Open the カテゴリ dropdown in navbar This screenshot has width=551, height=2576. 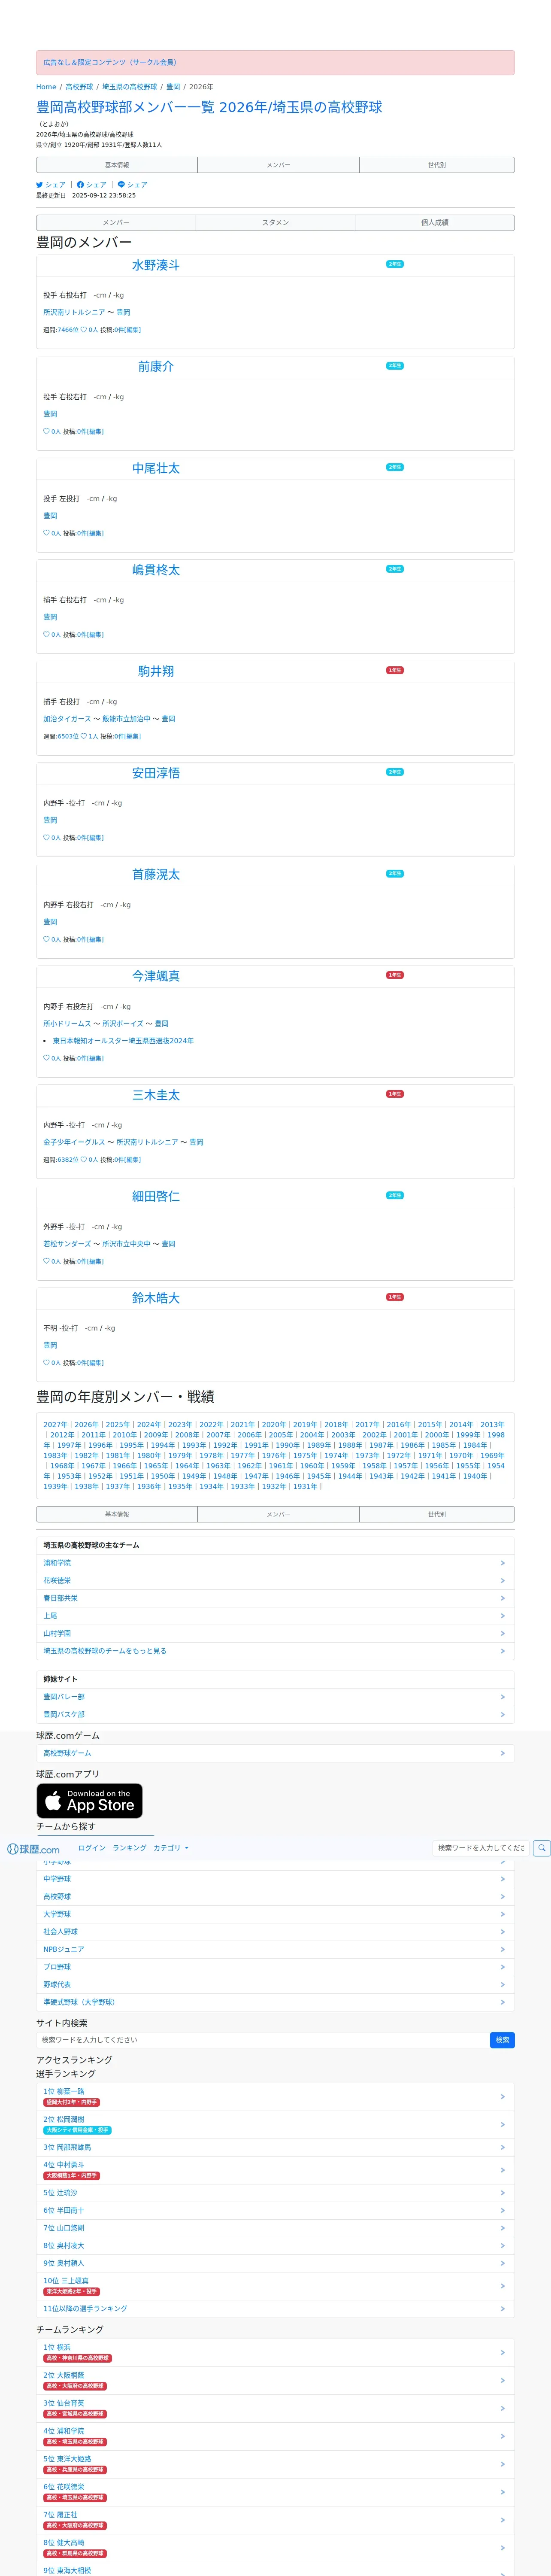pyautogui.click(x=171, y=1848)
